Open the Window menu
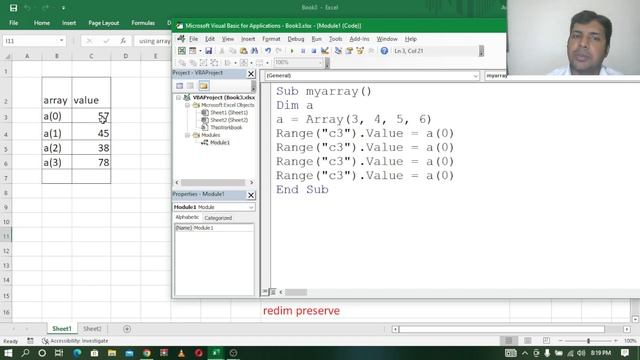The image size is (640, 360). click(x=387, y=39)
